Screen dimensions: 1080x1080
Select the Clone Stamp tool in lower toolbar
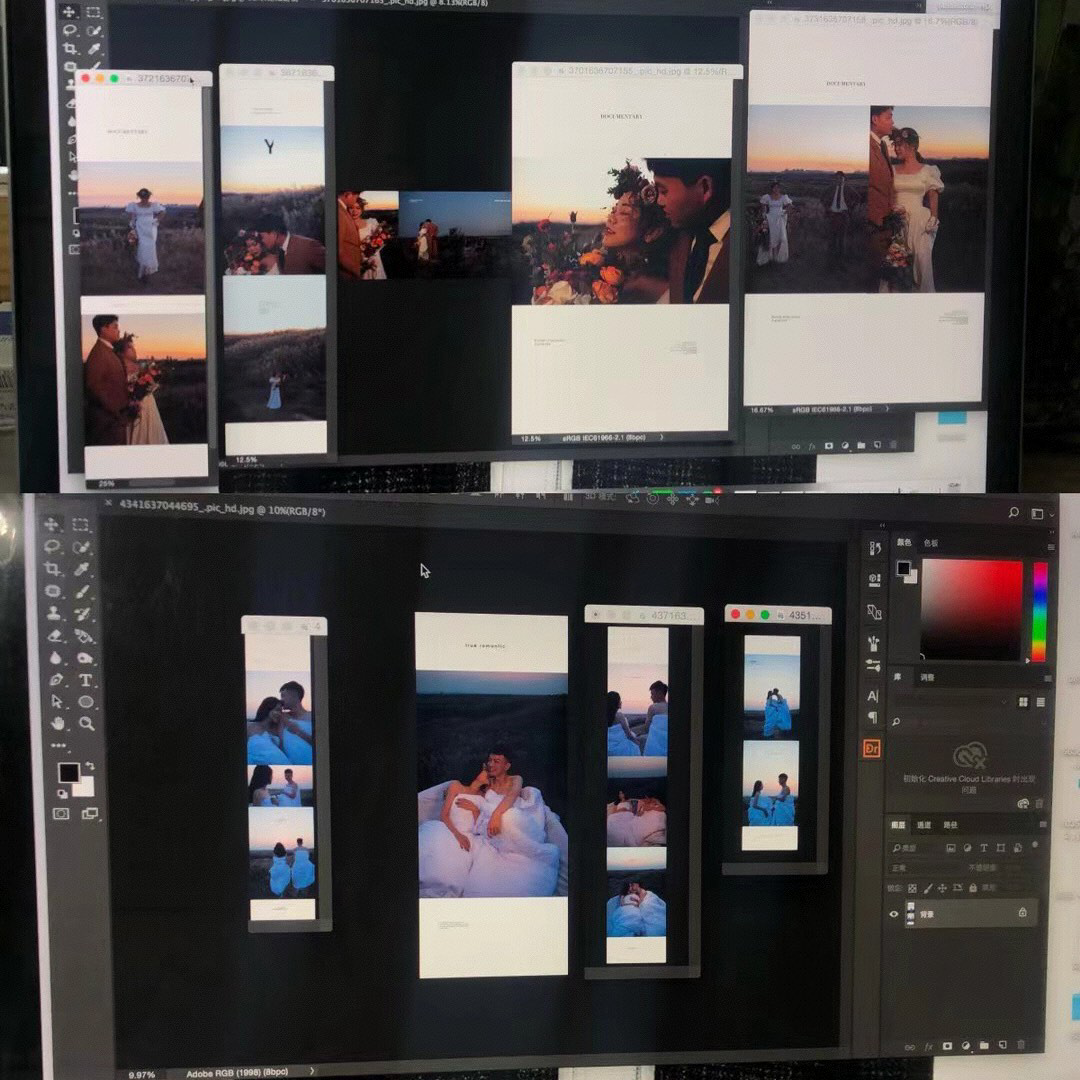[x=53, y=613]
